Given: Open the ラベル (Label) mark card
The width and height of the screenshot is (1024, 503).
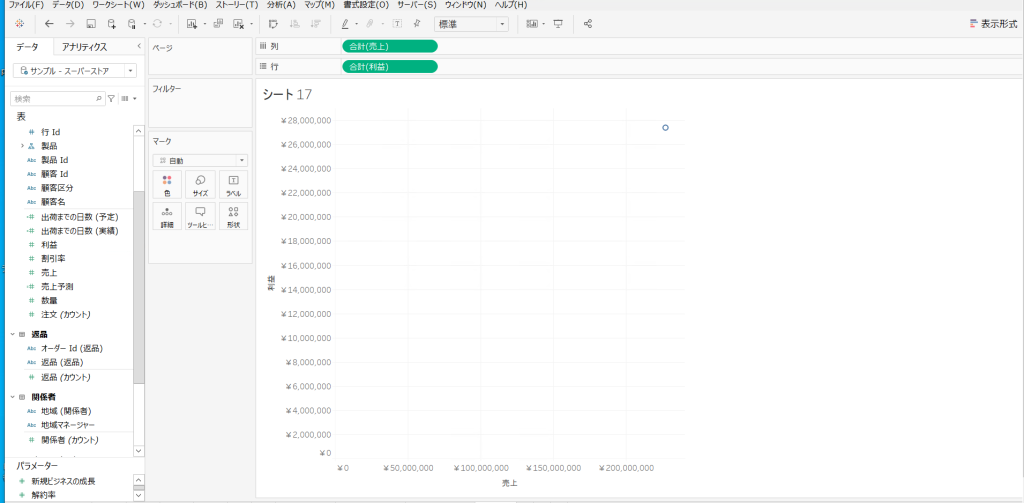Looking at the screenshot, I should 233,184.
